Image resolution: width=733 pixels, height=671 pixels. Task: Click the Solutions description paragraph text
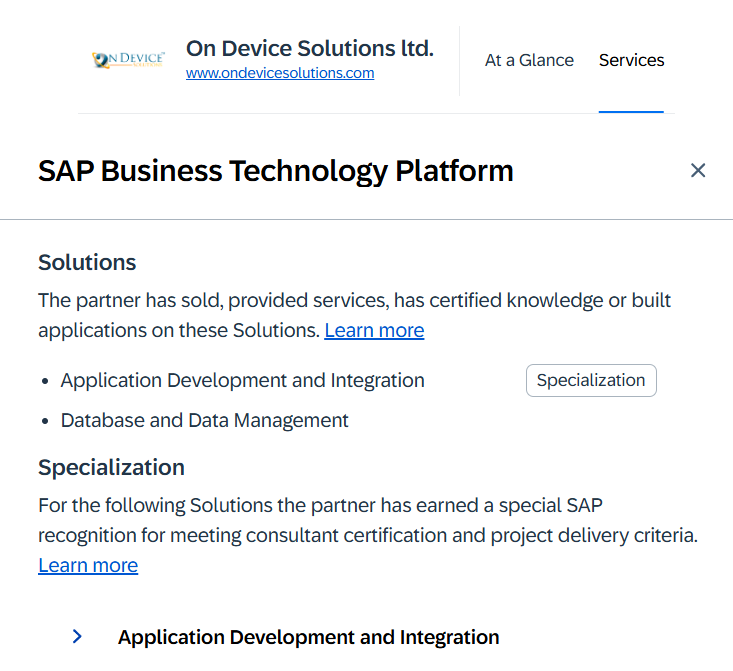(354, 301)
